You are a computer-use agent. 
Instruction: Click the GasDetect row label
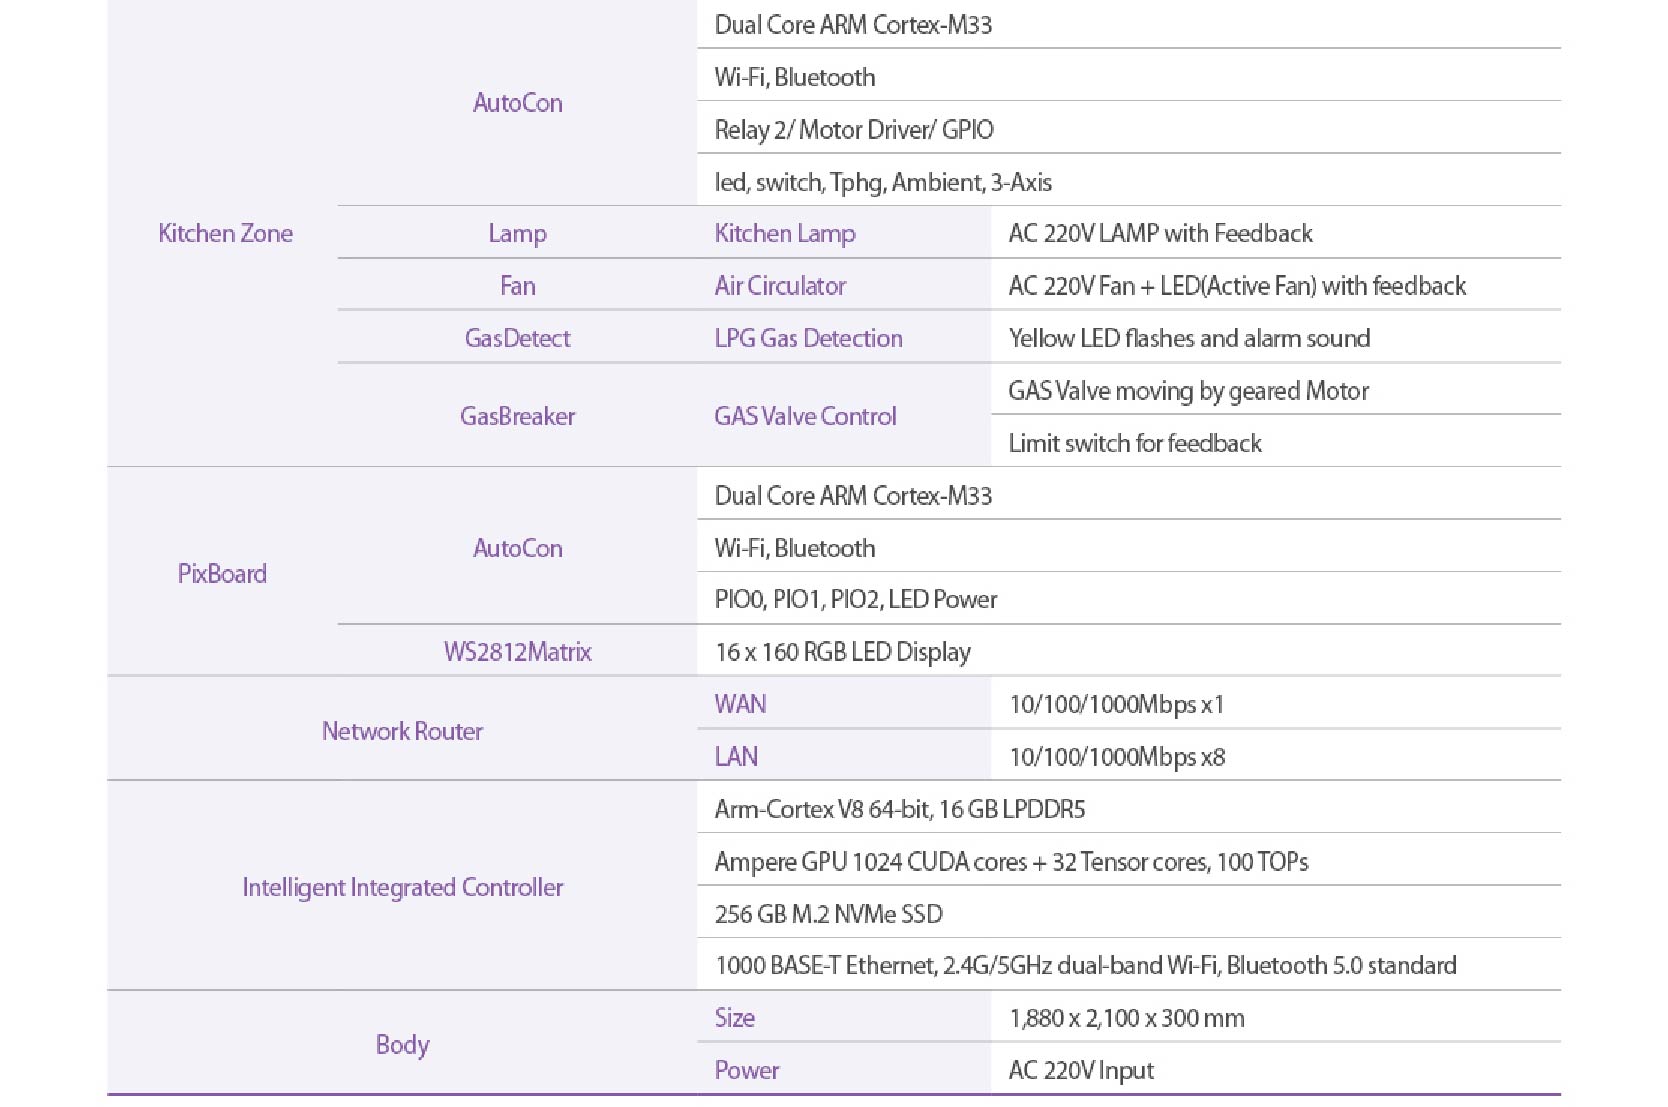(517, 338)
